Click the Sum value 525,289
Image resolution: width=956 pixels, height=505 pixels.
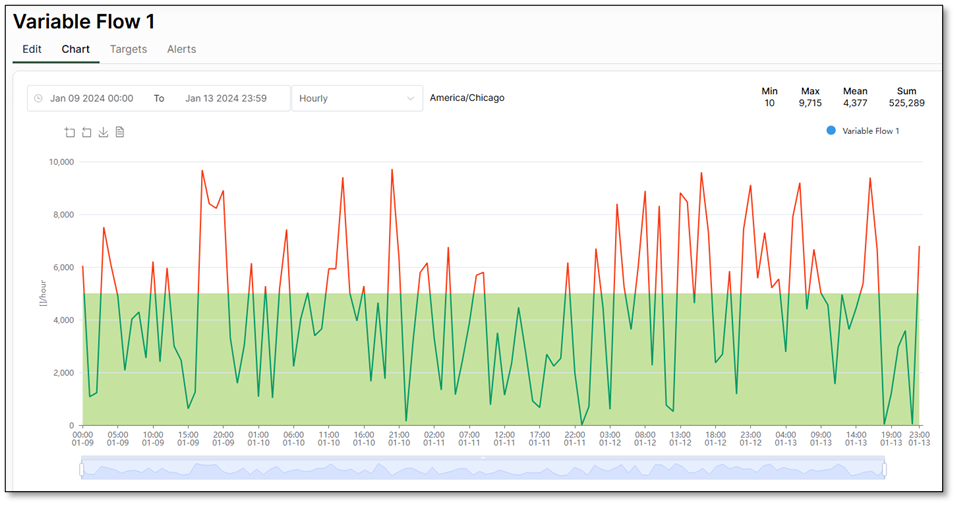(907, 103)
